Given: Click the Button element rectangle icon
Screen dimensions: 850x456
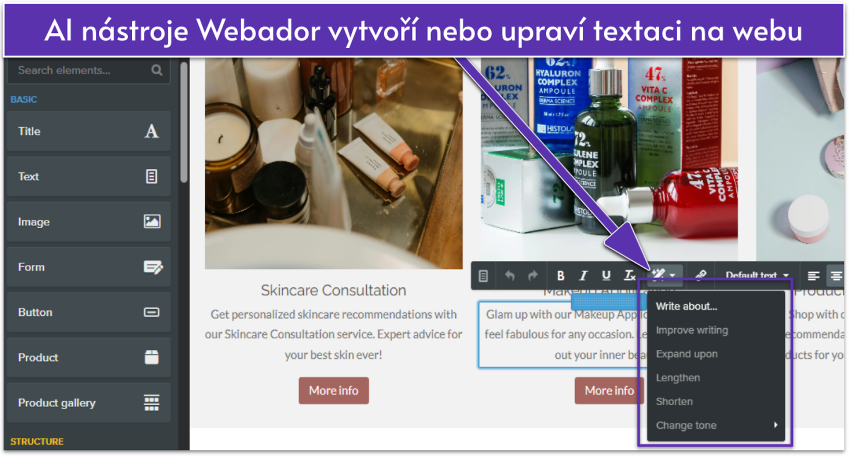Looking at the screenshot, I should coord(152,312).
